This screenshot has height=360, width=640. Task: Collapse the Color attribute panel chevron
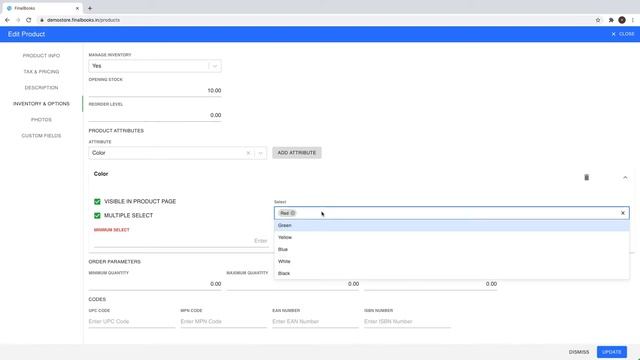[x=625, y=178]
